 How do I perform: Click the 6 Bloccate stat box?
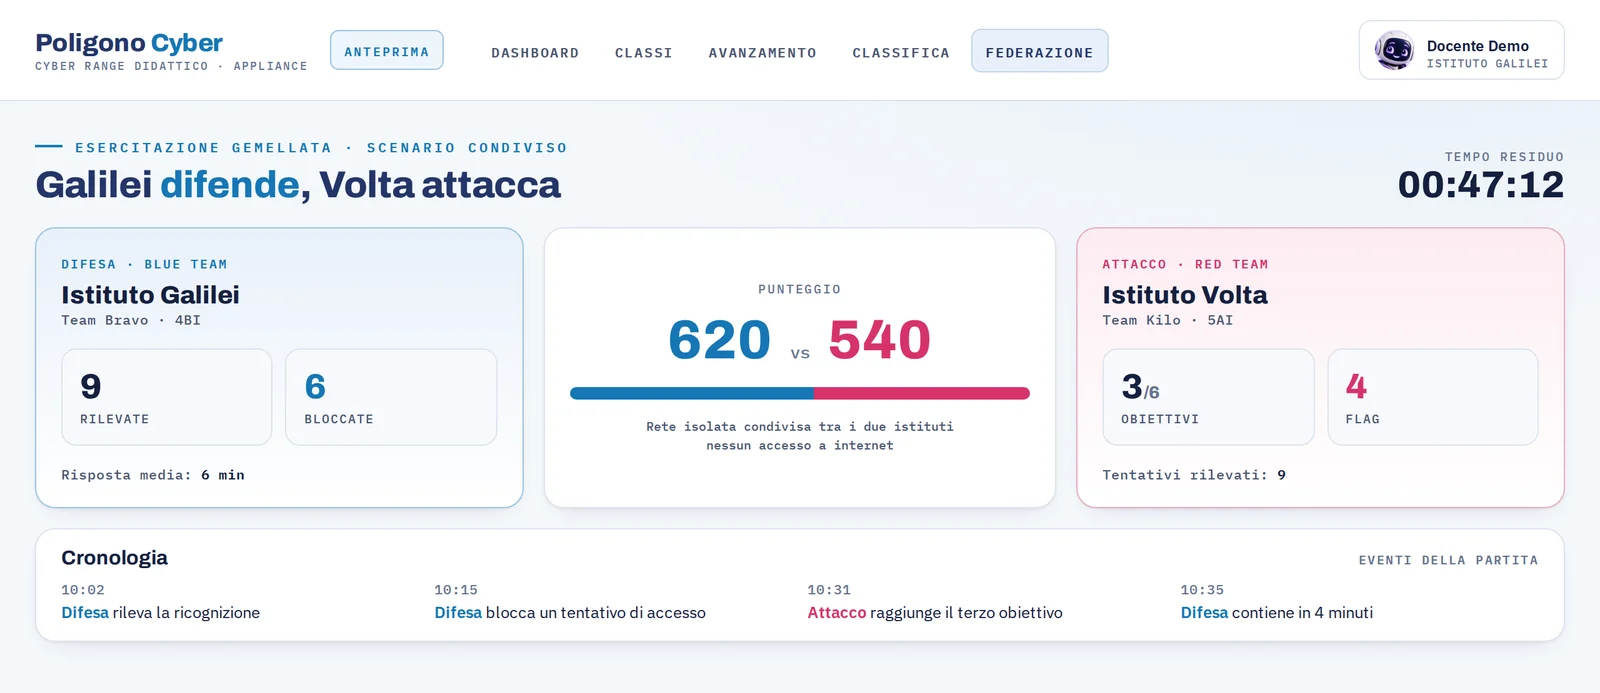391,397
